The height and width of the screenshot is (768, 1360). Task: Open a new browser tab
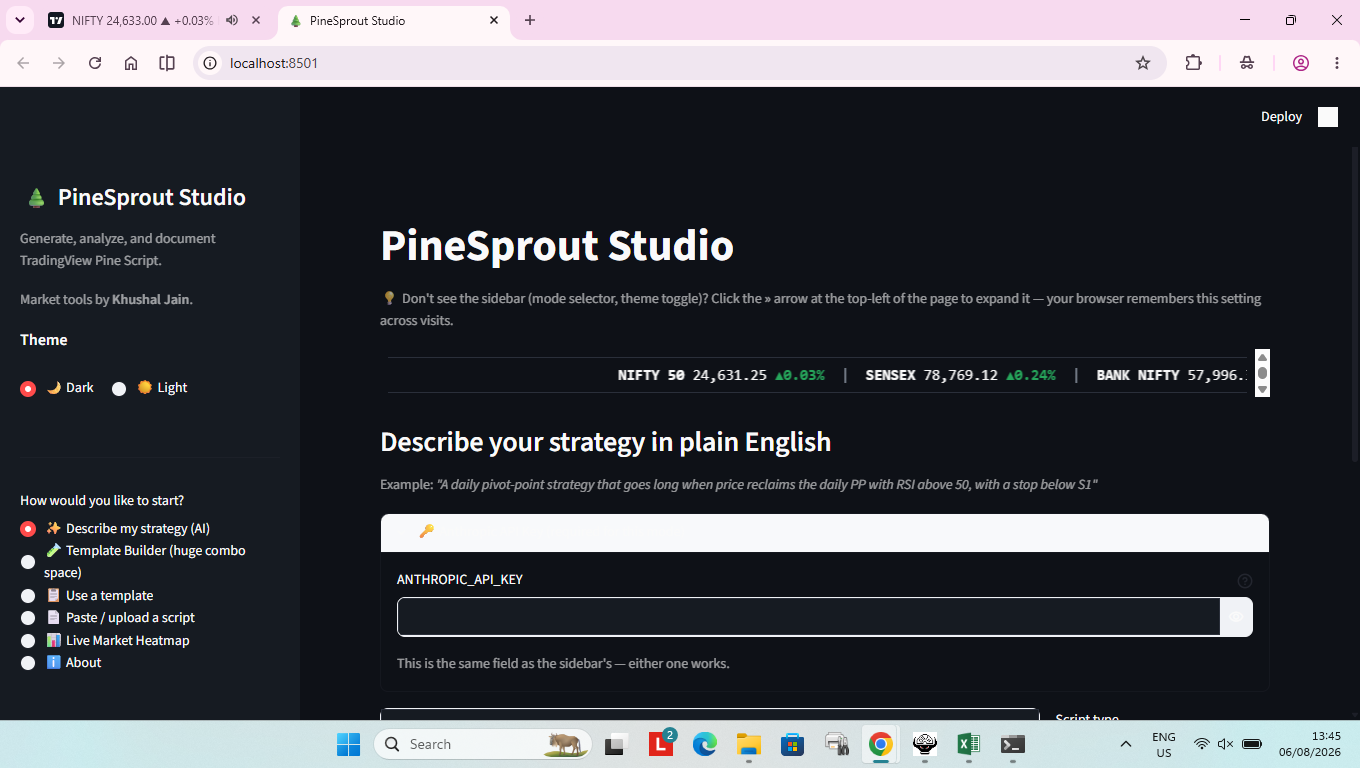(530, 20)
